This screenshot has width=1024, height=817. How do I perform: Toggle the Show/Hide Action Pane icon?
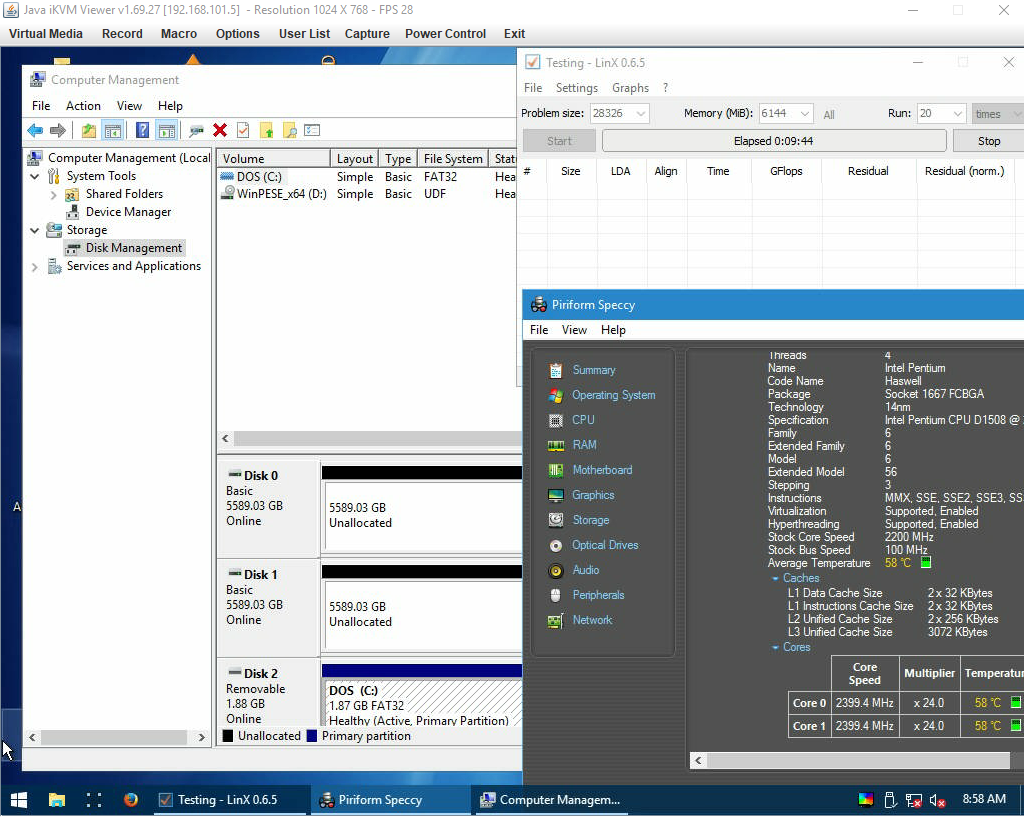[167, 131]
